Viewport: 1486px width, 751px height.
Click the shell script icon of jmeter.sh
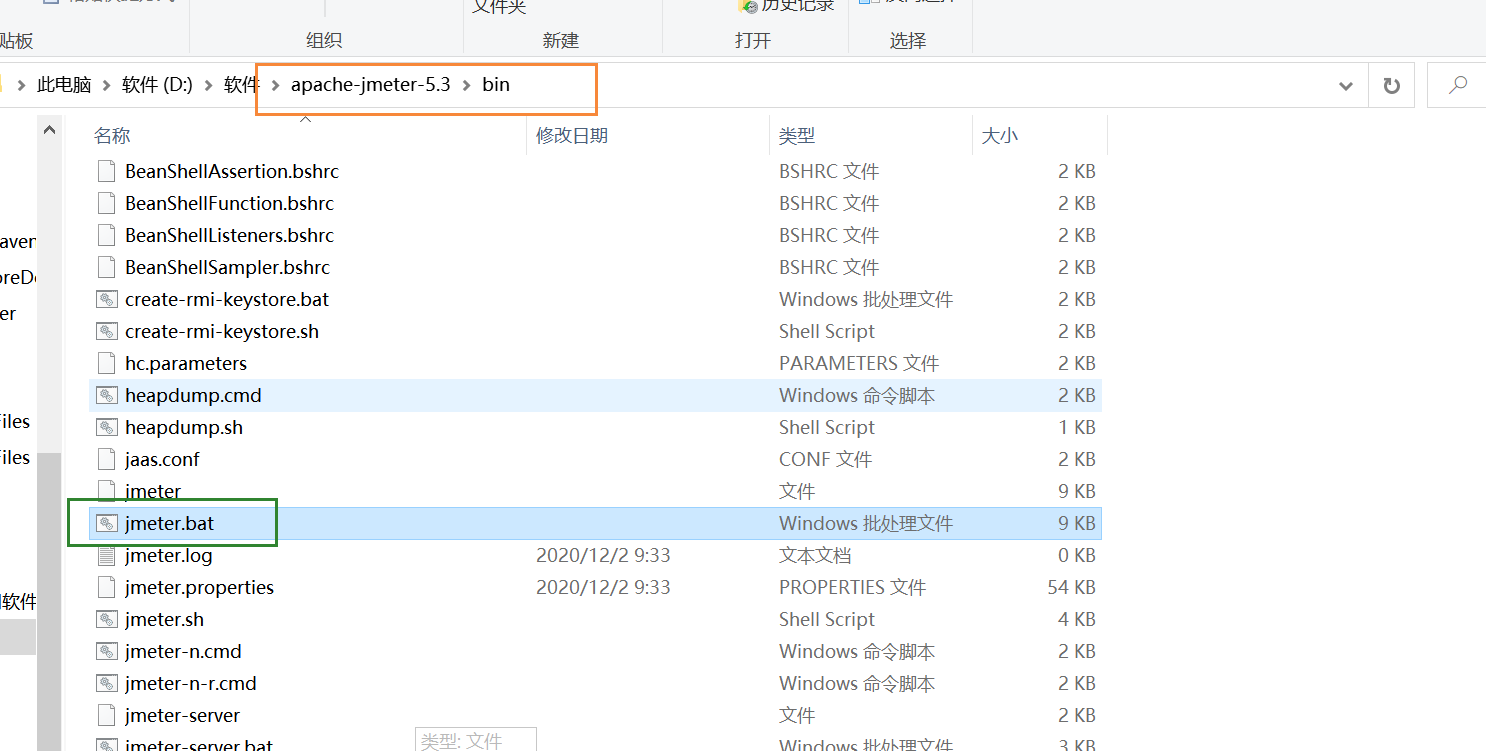[107, 619]
